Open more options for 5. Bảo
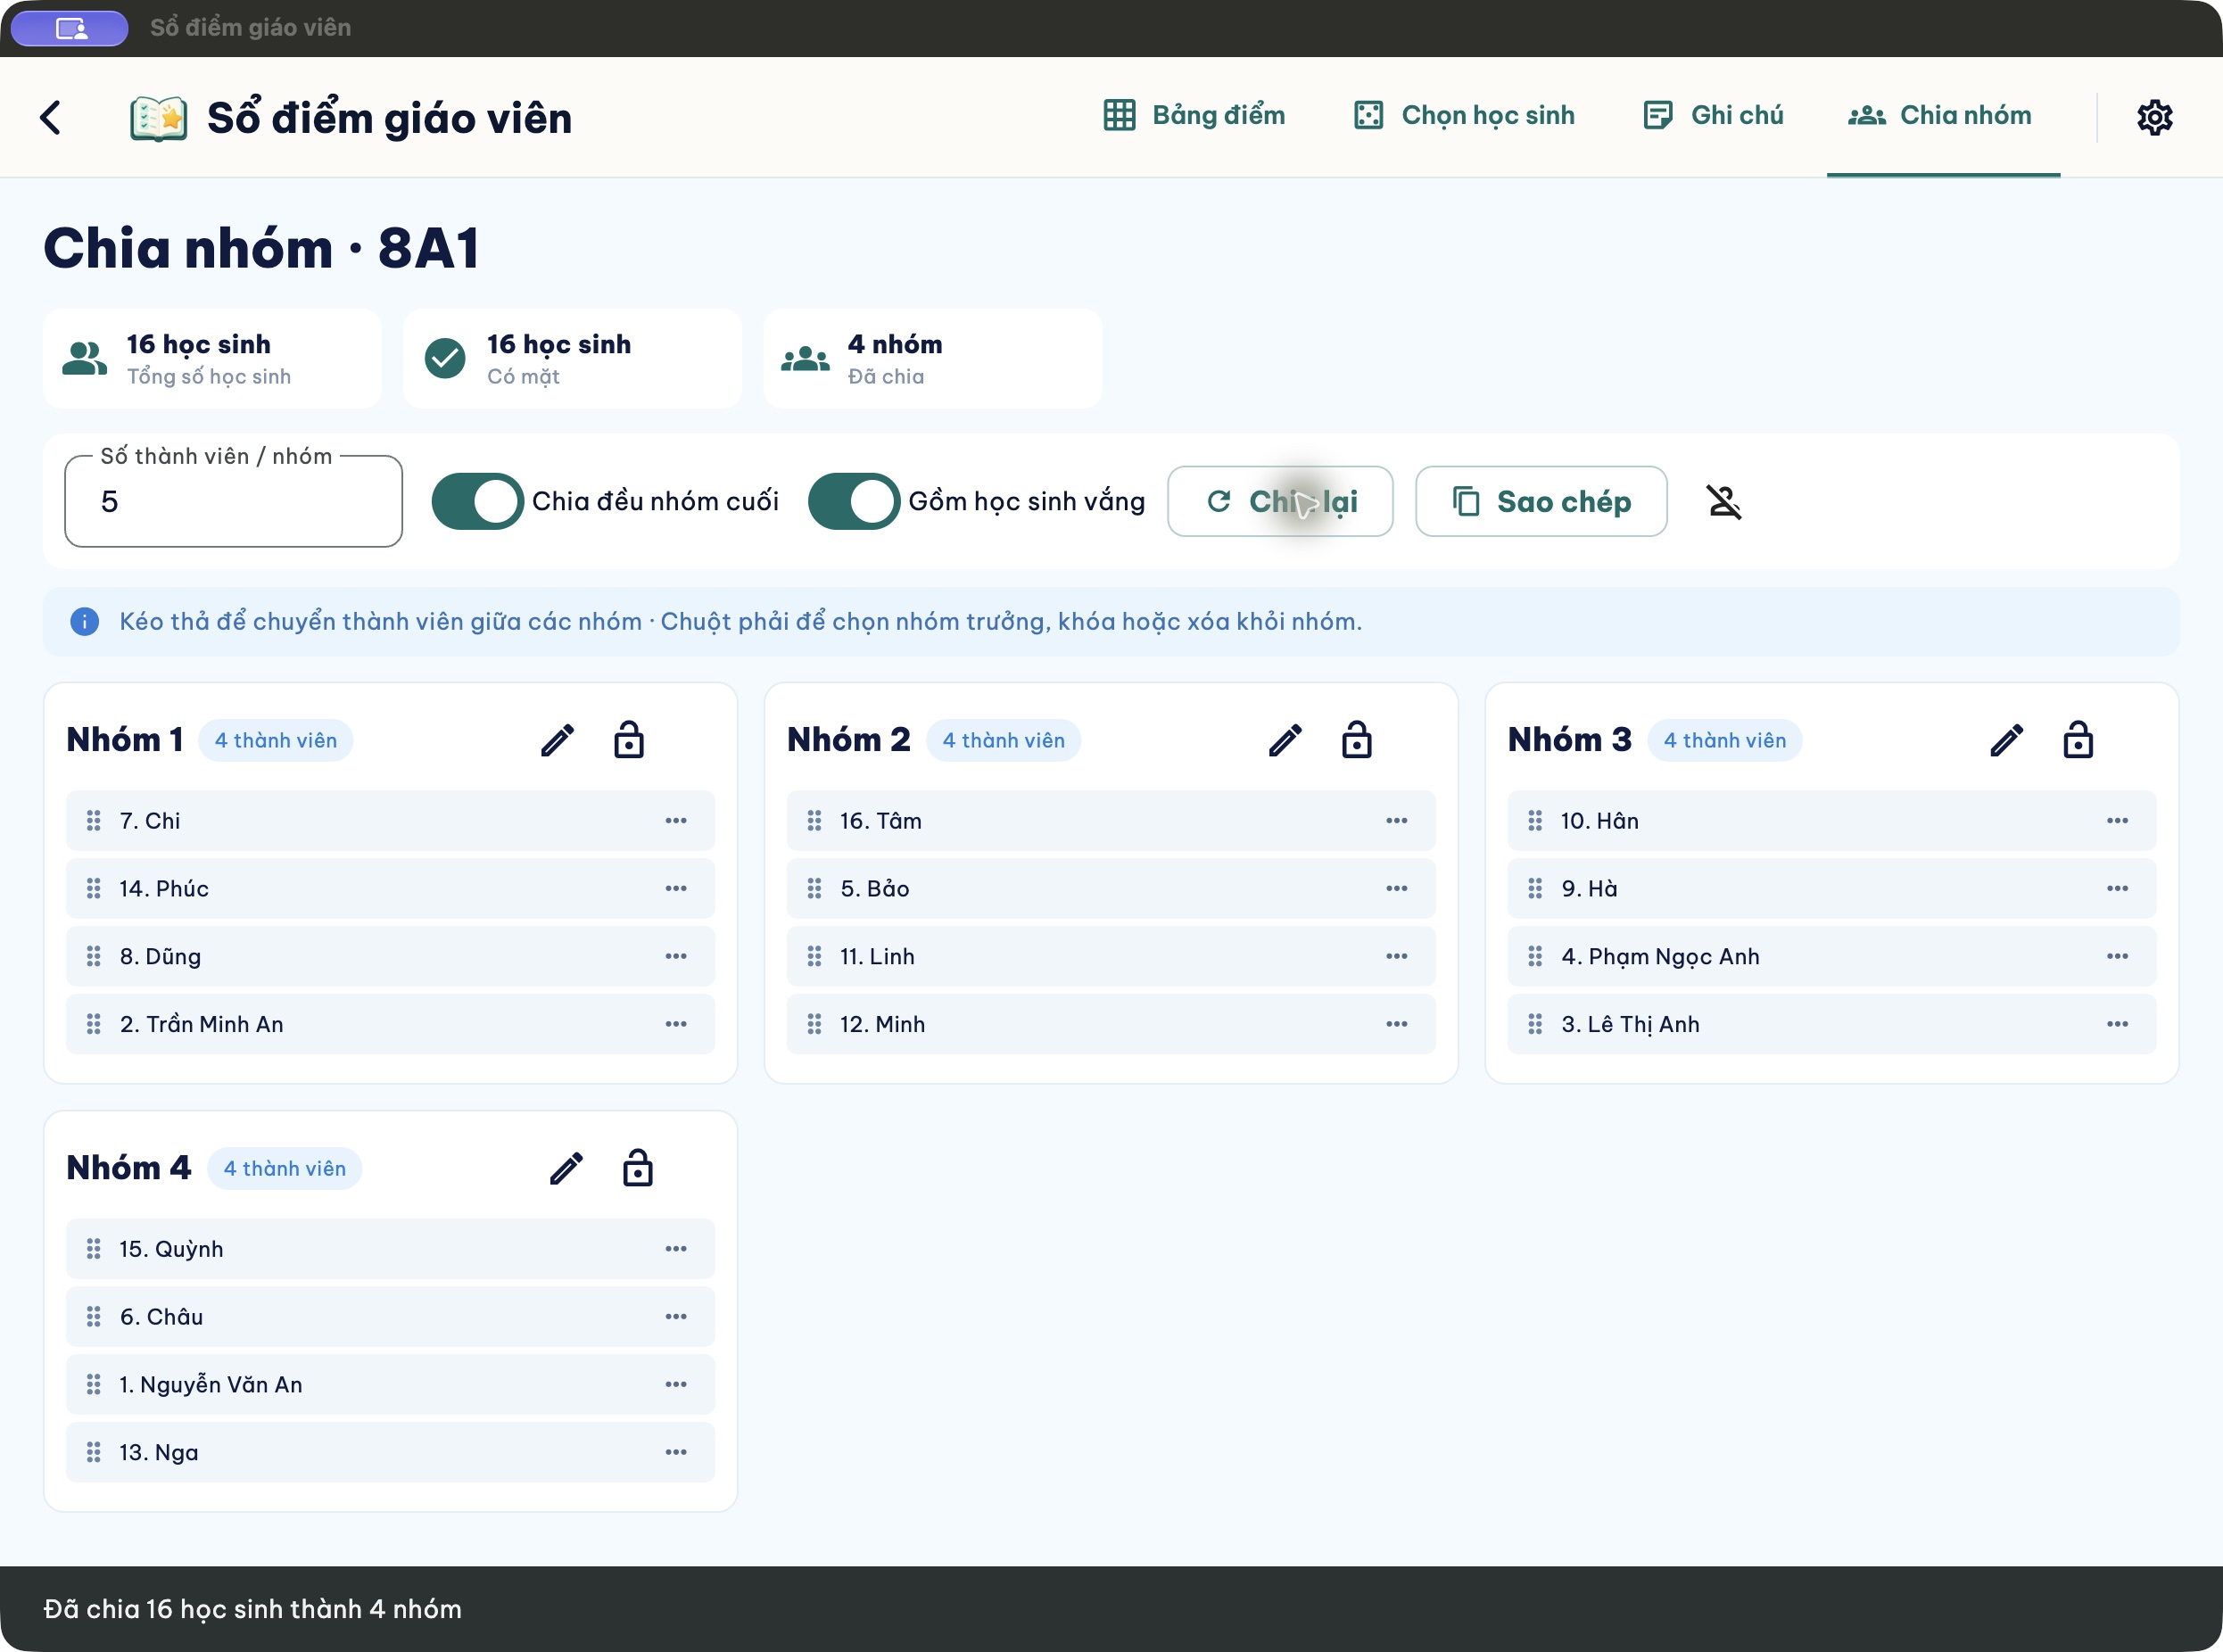 pos(1397,888)
